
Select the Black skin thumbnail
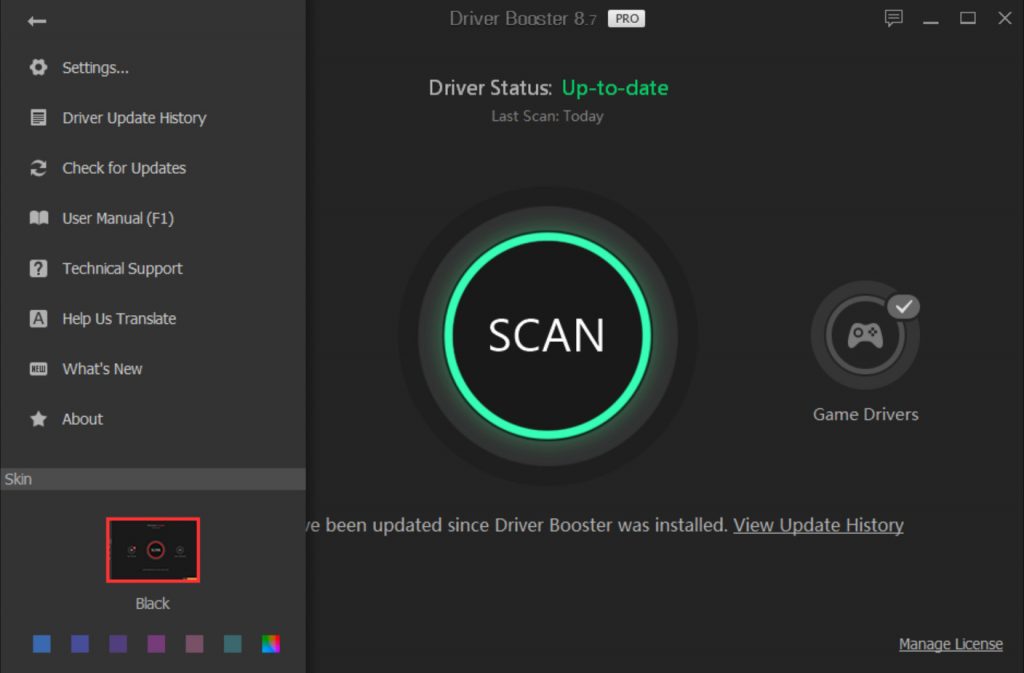(x=153, y=550)
